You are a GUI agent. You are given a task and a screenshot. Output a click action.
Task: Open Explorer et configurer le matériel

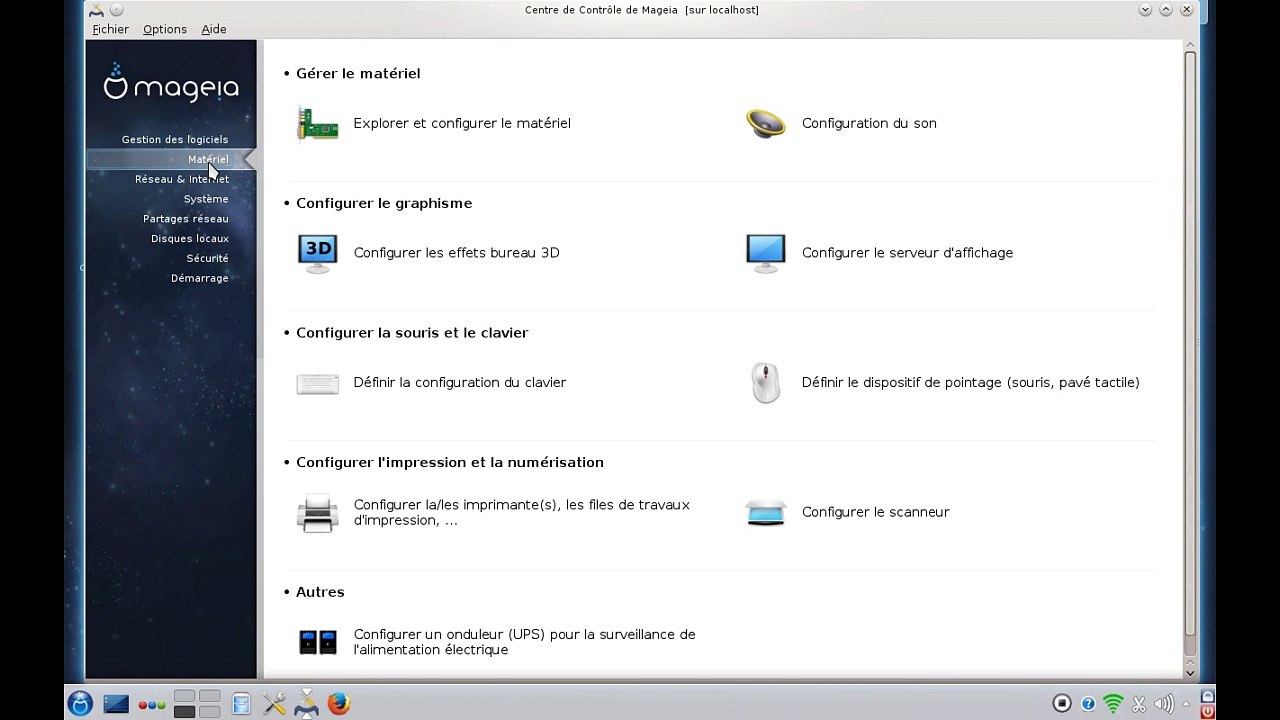pos(462,124)
